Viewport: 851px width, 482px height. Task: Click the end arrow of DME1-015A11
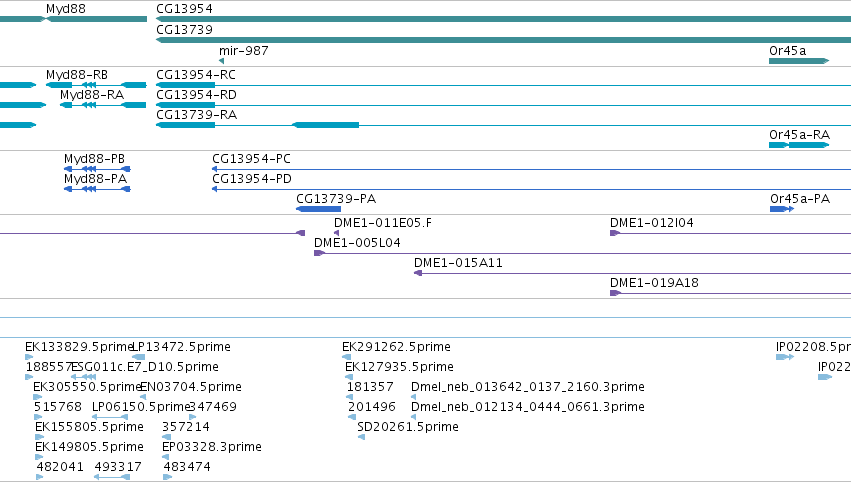tap(418, 273)
